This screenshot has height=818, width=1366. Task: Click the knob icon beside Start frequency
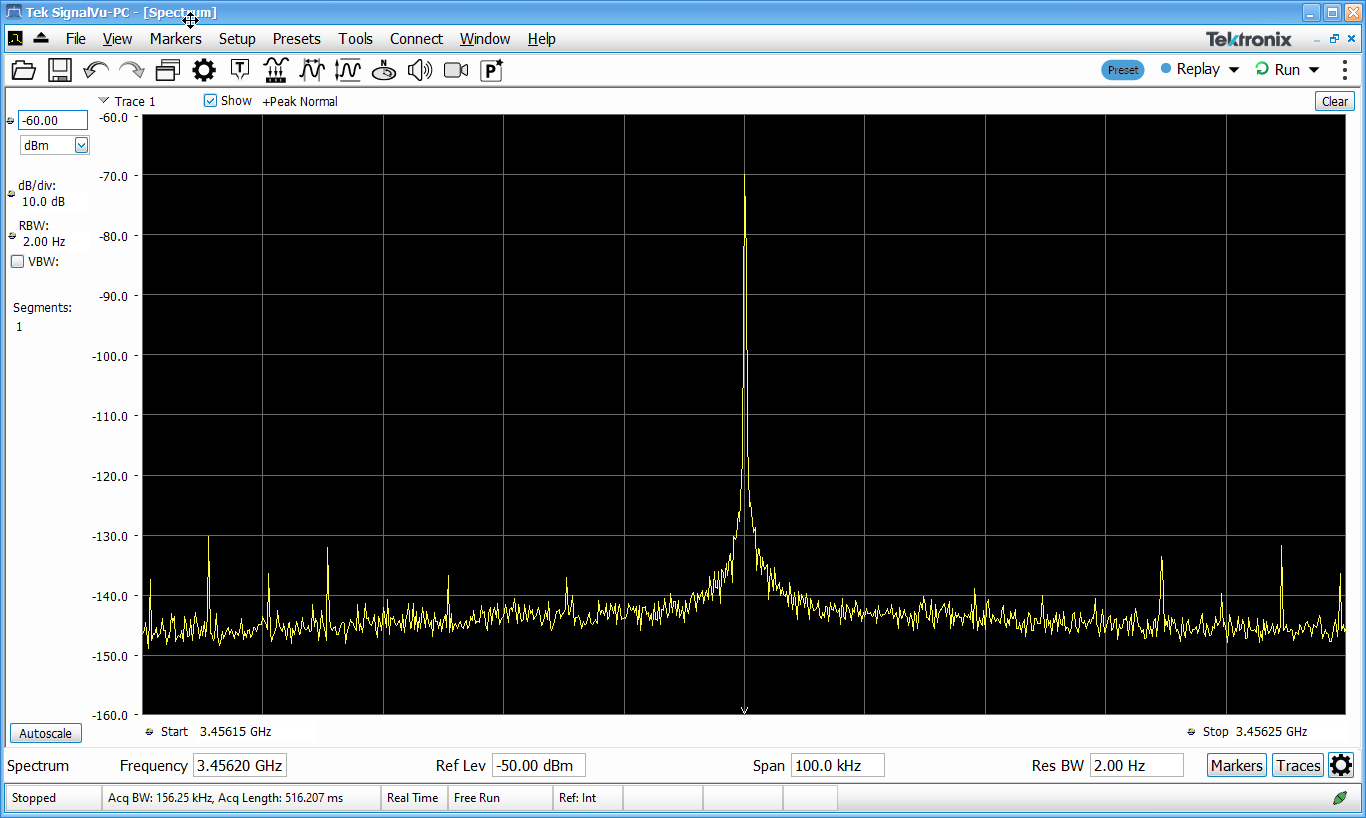pos(150,732)
